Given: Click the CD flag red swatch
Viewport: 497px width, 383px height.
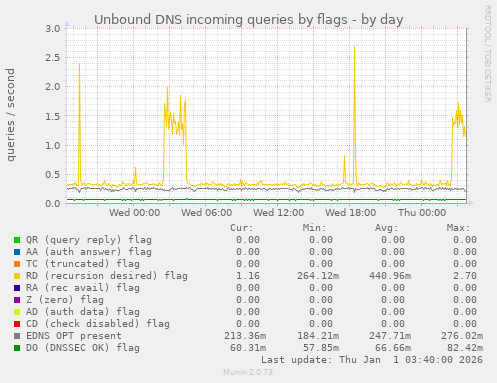Looking at the screenshot, I should coord(17,324).
